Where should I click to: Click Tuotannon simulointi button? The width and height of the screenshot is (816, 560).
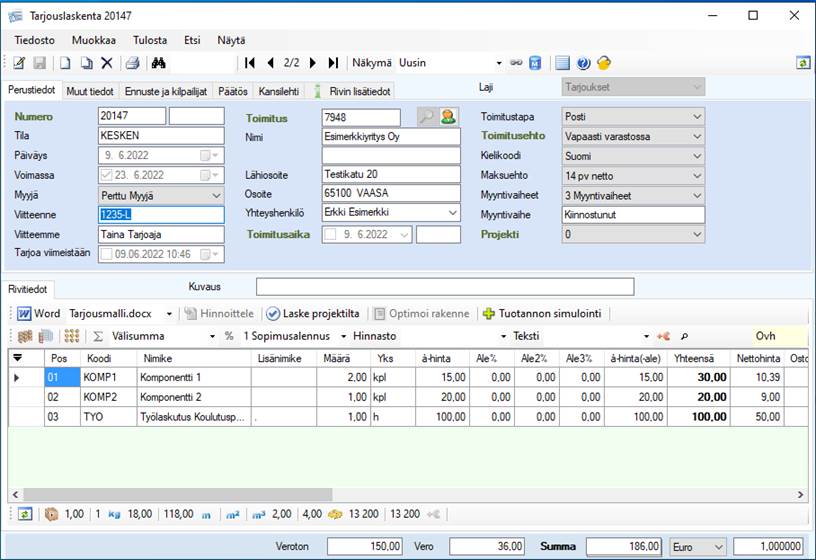point(542,314)
